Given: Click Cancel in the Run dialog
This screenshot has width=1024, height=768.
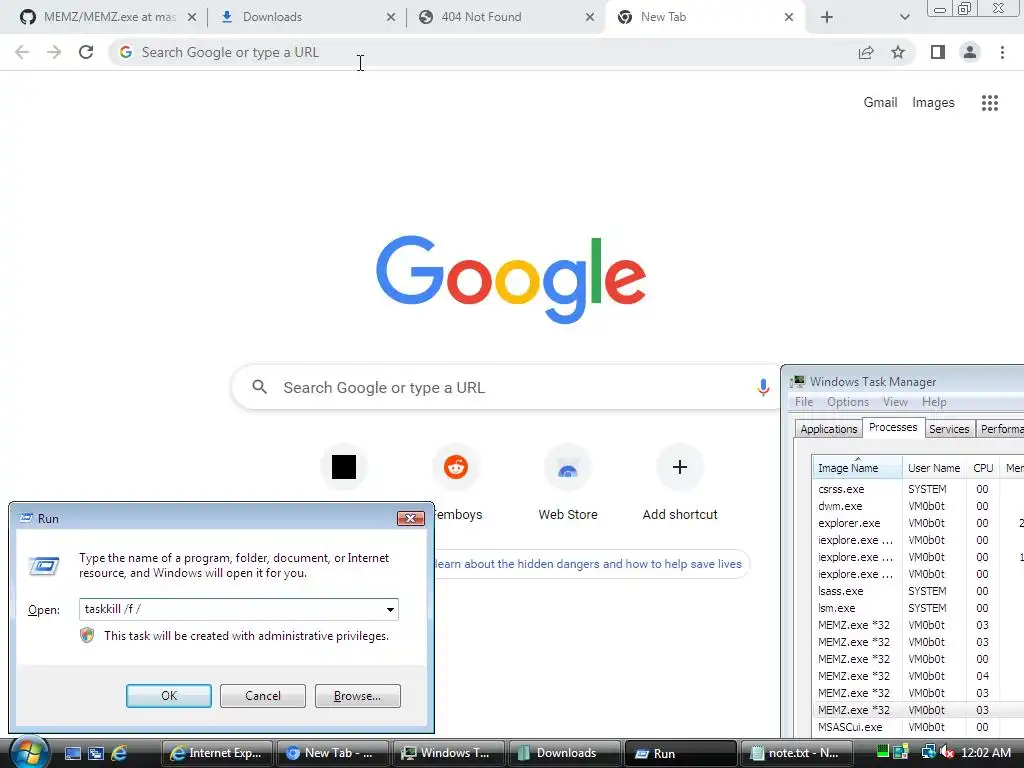Looking at the screenshot, I should [x=263, y=696].
